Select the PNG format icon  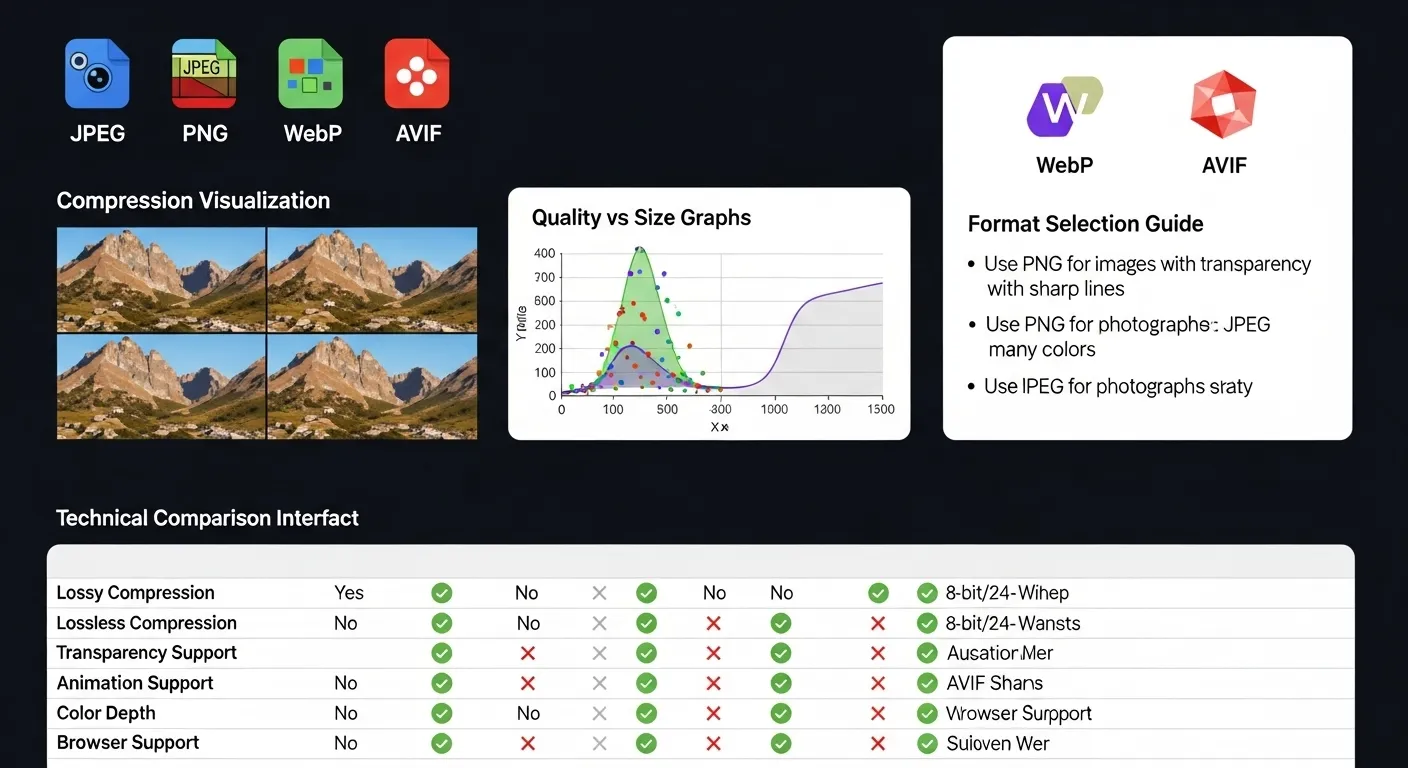[204, 72]
